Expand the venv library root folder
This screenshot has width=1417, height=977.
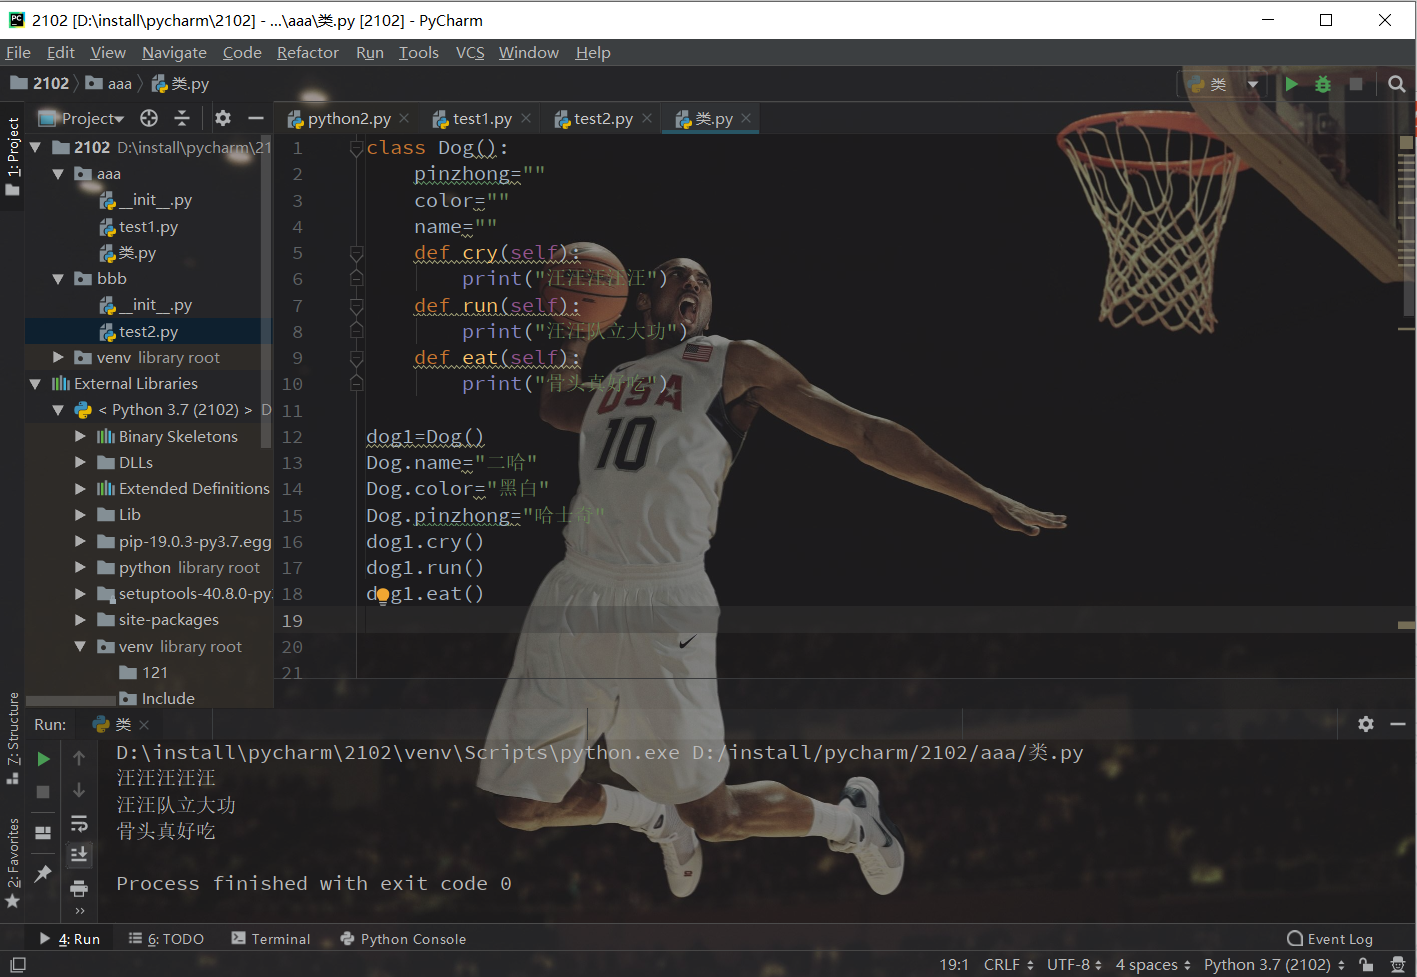click(58, 357)
